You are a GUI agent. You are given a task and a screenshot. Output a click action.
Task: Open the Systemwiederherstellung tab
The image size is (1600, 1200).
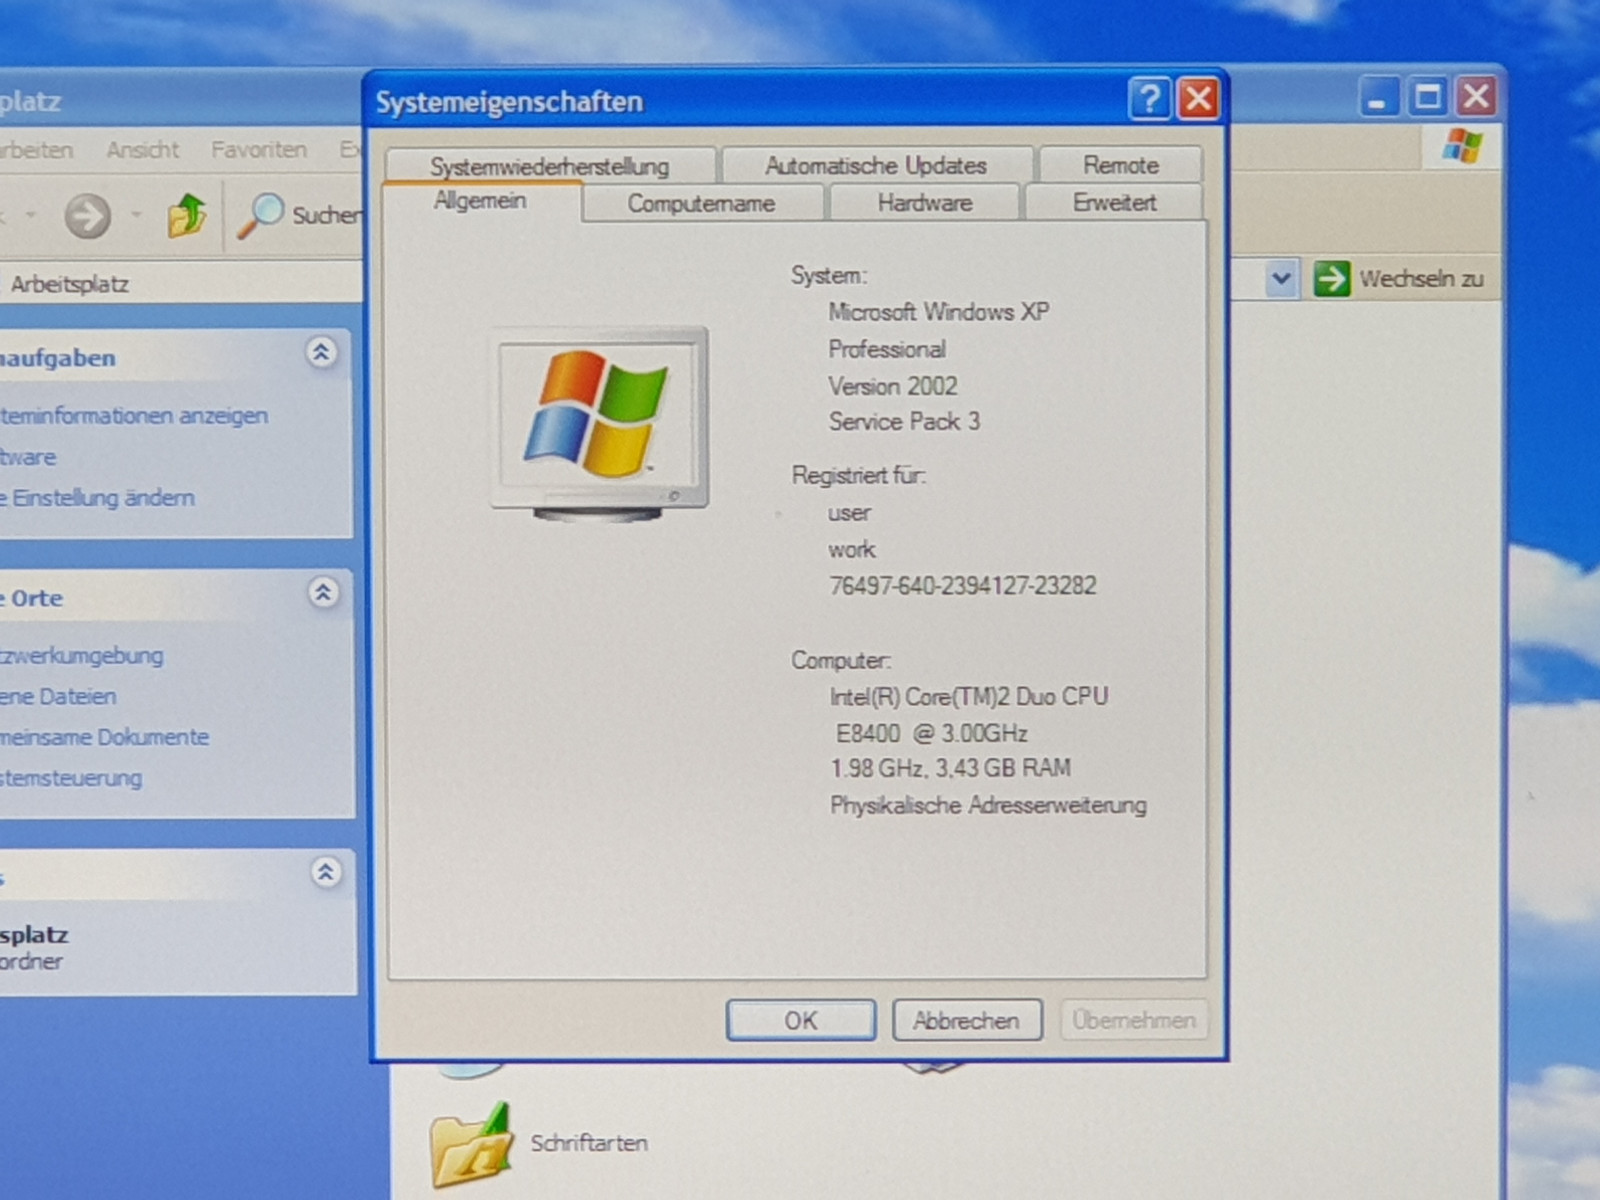click(x=549, y=166)
